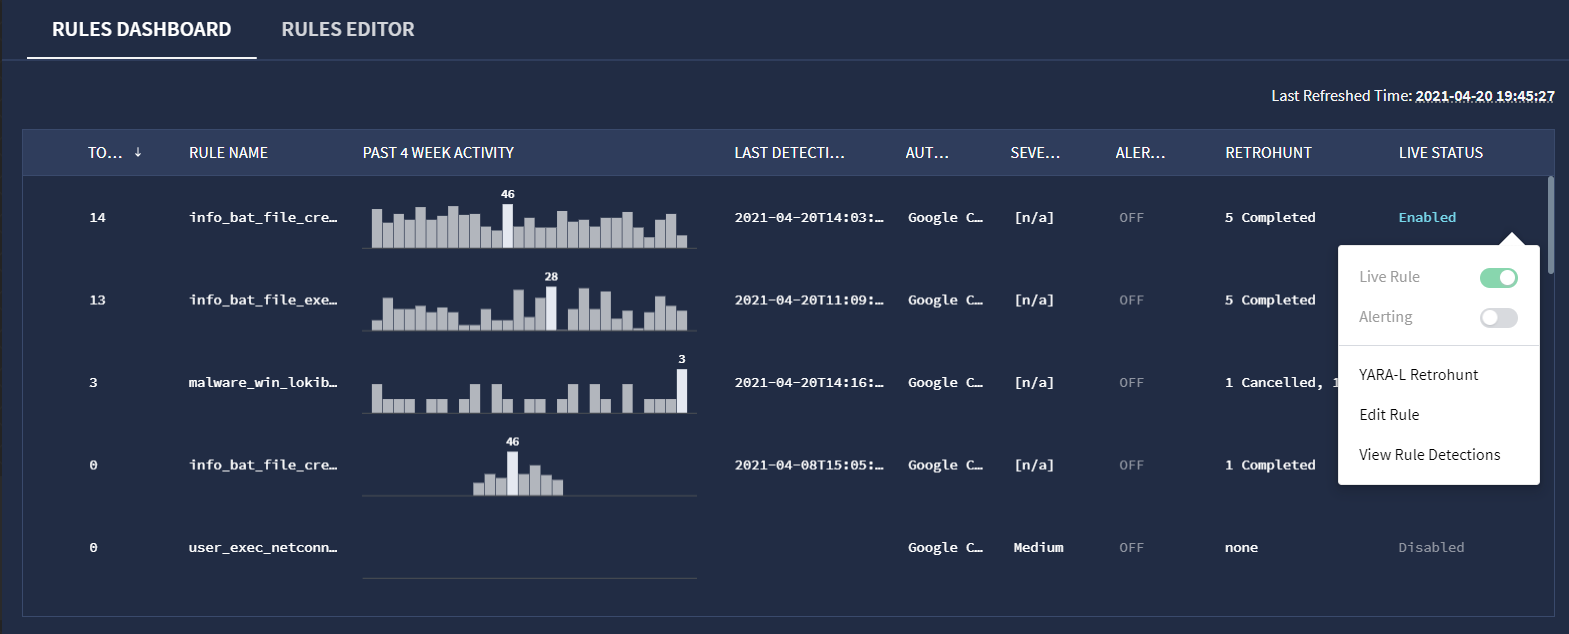This screenshot has width=1569, height=634.
Task: Click the Live Status column header
Action: pyautogui.click(x=1440, y=153)
